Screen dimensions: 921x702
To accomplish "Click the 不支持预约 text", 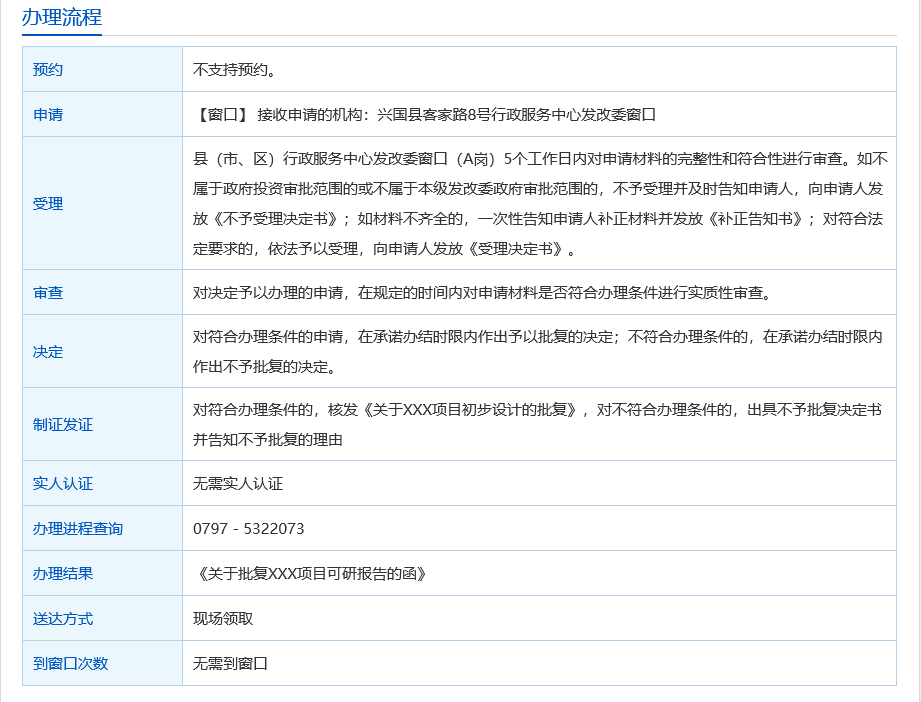I will (x=234, y=70).
